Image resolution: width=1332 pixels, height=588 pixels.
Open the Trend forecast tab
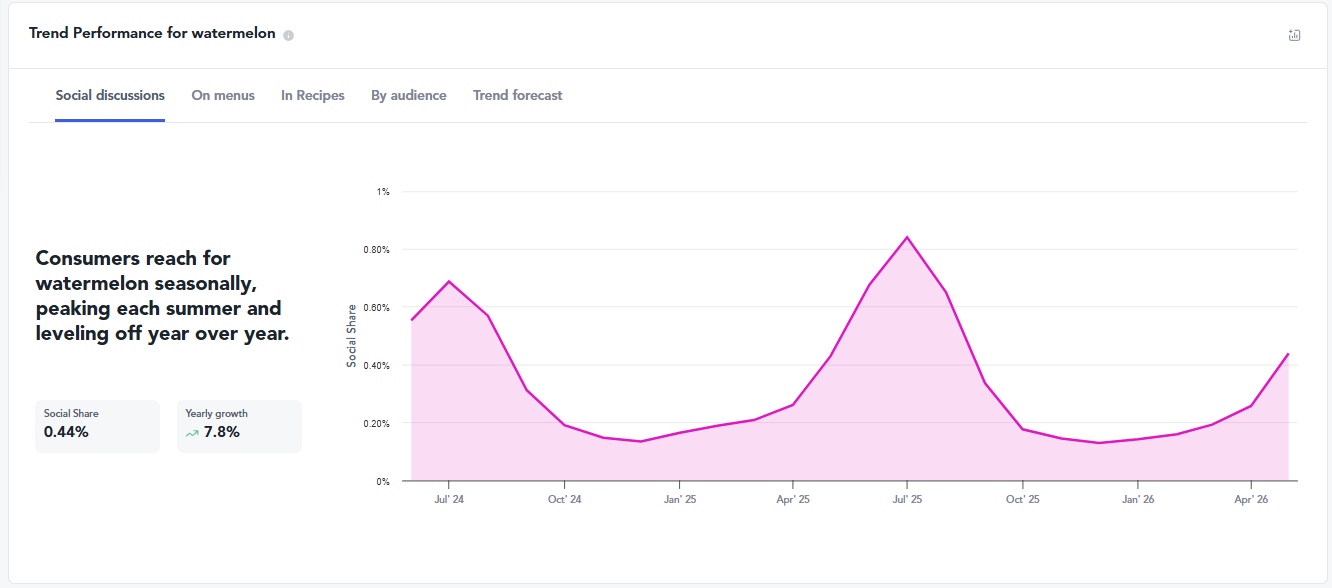(518, 96)
